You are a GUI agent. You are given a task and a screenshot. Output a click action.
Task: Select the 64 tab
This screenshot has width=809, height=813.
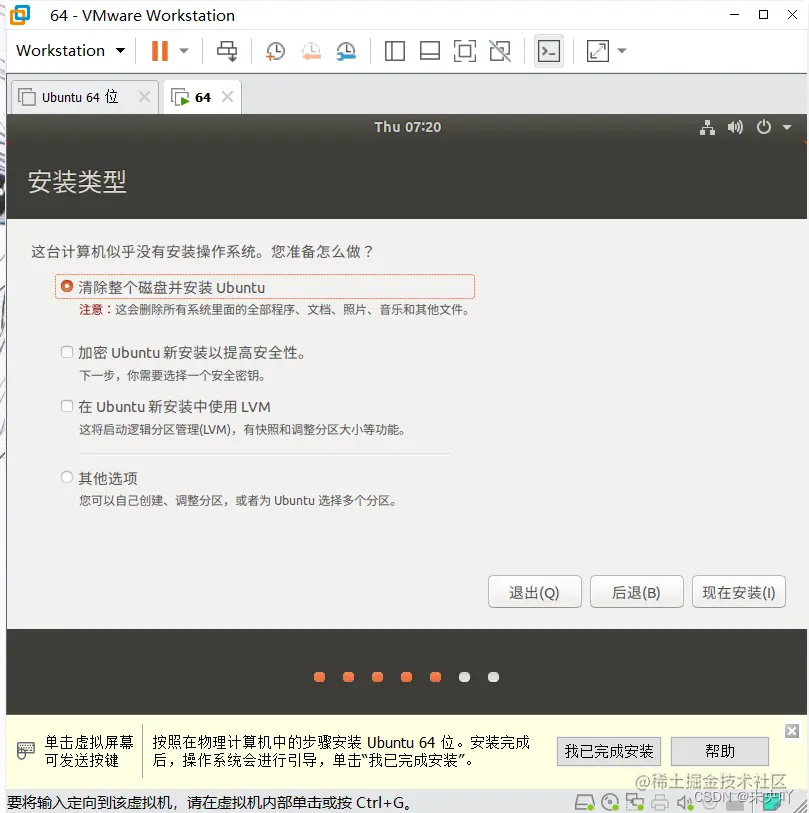click(x=203, y=97)
